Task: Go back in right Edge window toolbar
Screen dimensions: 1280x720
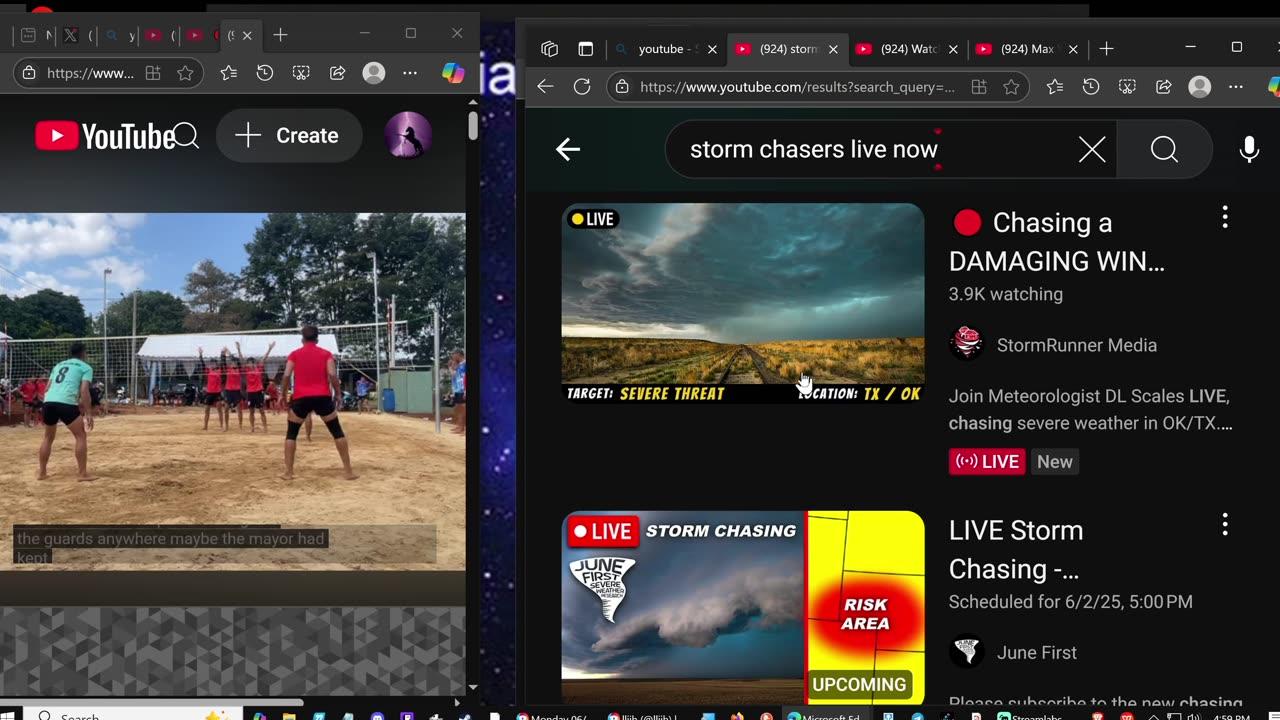Action: 545,87
